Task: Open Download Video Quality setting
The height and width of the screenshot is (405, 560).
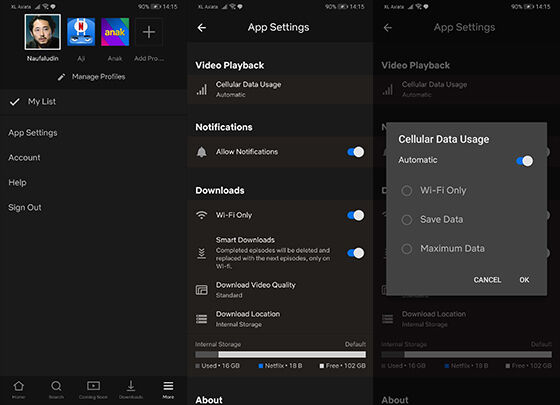Action: pos(280,290)
